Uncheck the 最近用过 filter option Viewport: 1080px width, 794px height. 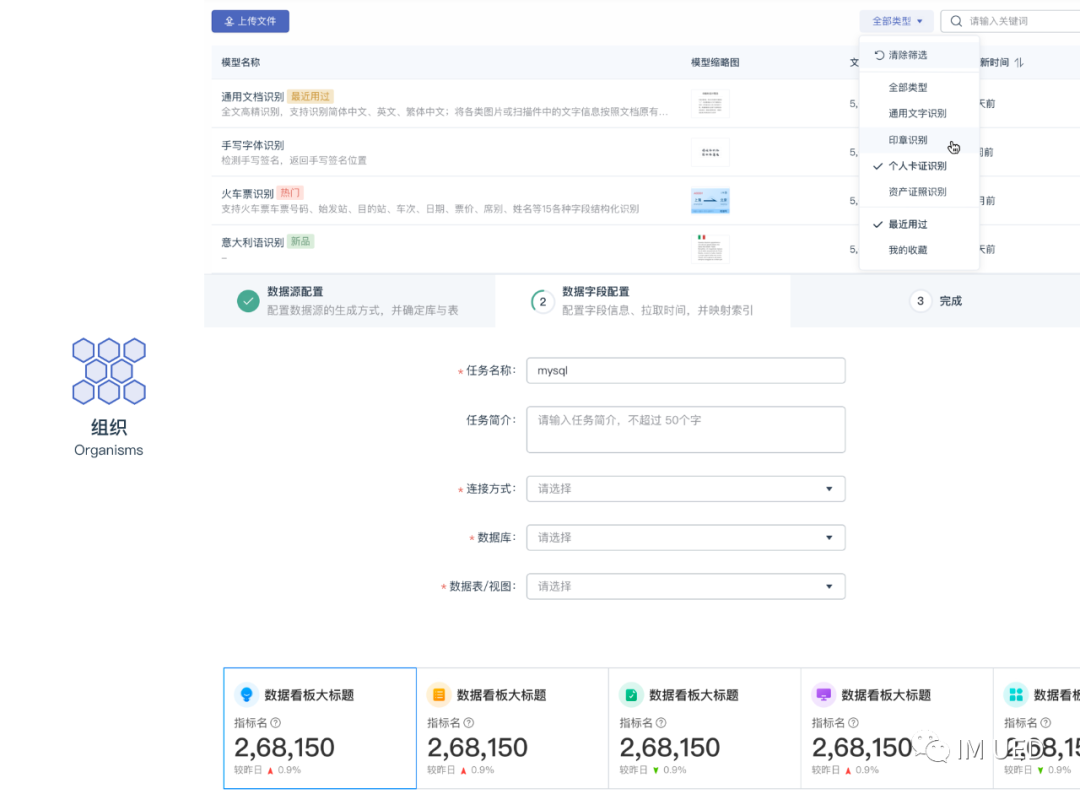pyautogui.click(x=908, y=225)
